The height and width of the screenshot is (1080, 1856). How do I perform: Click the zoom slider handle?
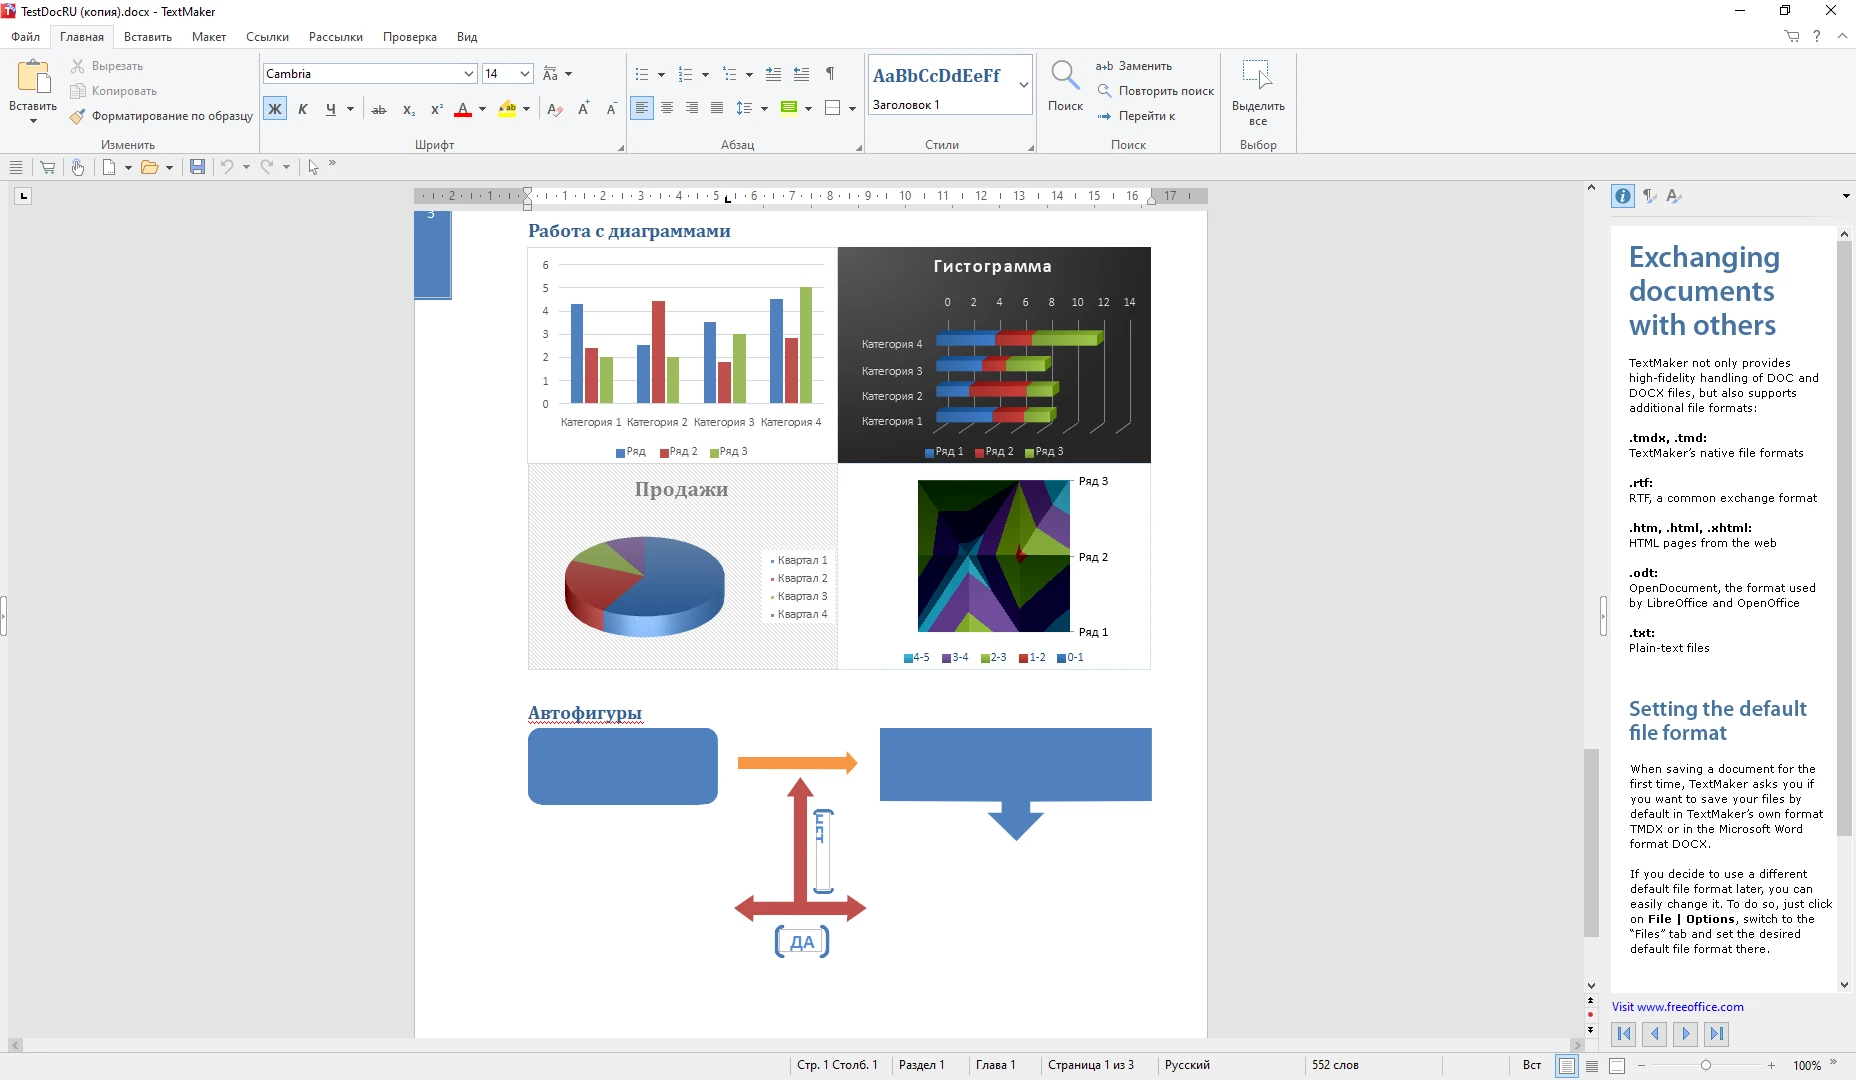coord(1706,1066)
